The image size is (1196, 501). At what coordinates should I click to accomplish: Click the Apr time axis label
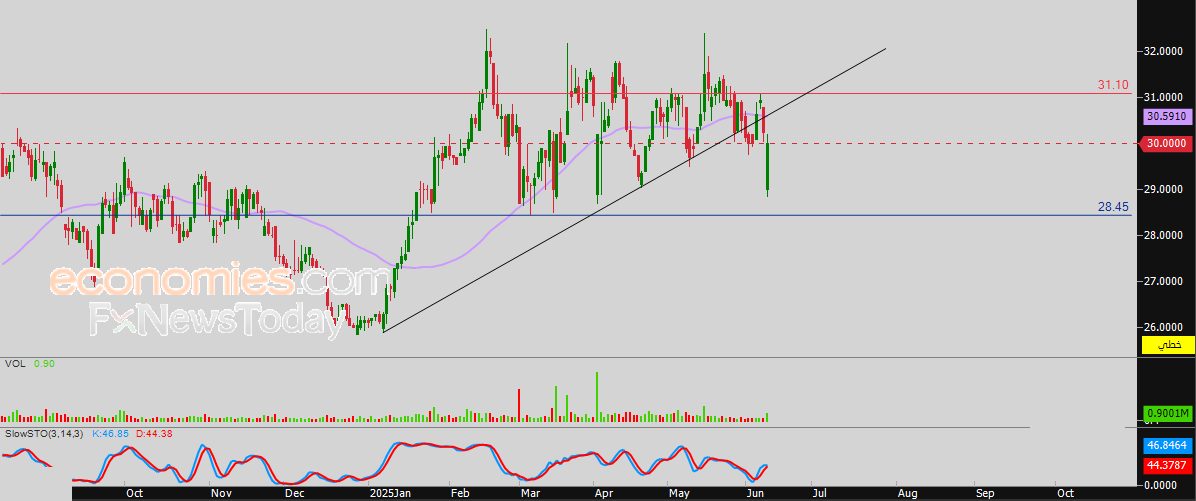pyautogui.click(x=603, y=494)
